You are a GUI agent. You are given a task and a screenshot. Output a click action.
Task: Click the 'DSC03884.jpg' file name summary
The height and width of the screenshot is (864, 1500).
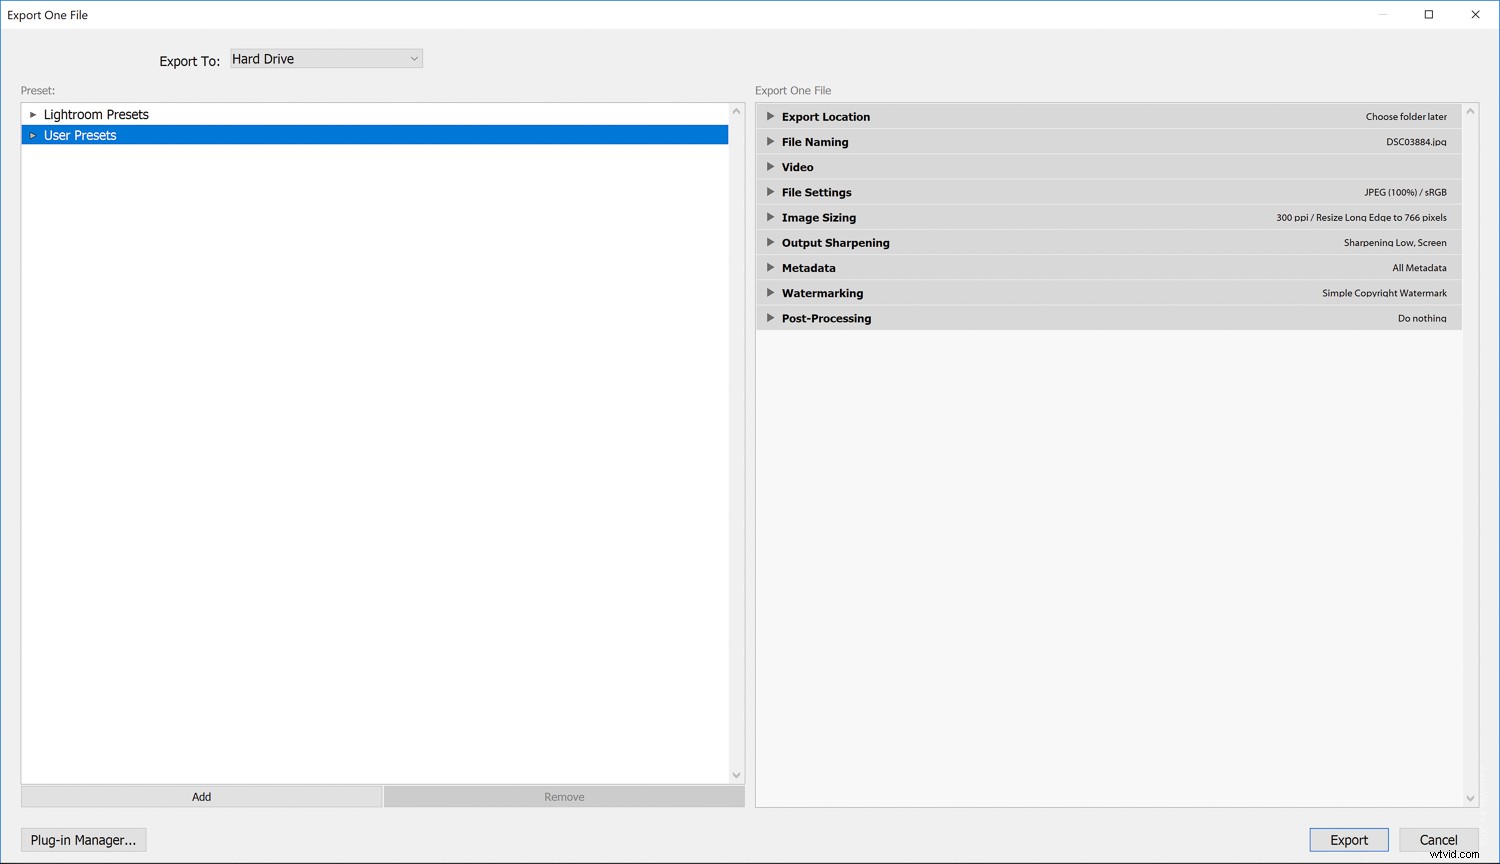[1416, 142]
